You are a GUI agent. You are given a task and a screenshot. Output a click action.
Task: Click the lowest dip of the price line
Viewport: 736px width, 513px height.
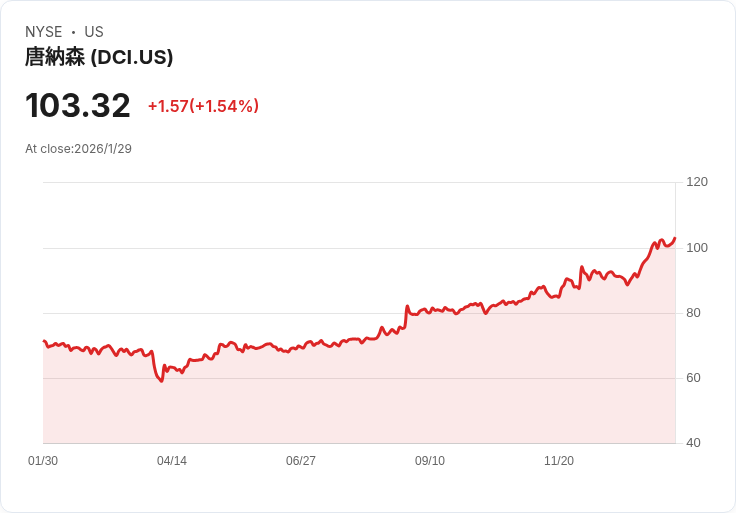click(161, 381)
